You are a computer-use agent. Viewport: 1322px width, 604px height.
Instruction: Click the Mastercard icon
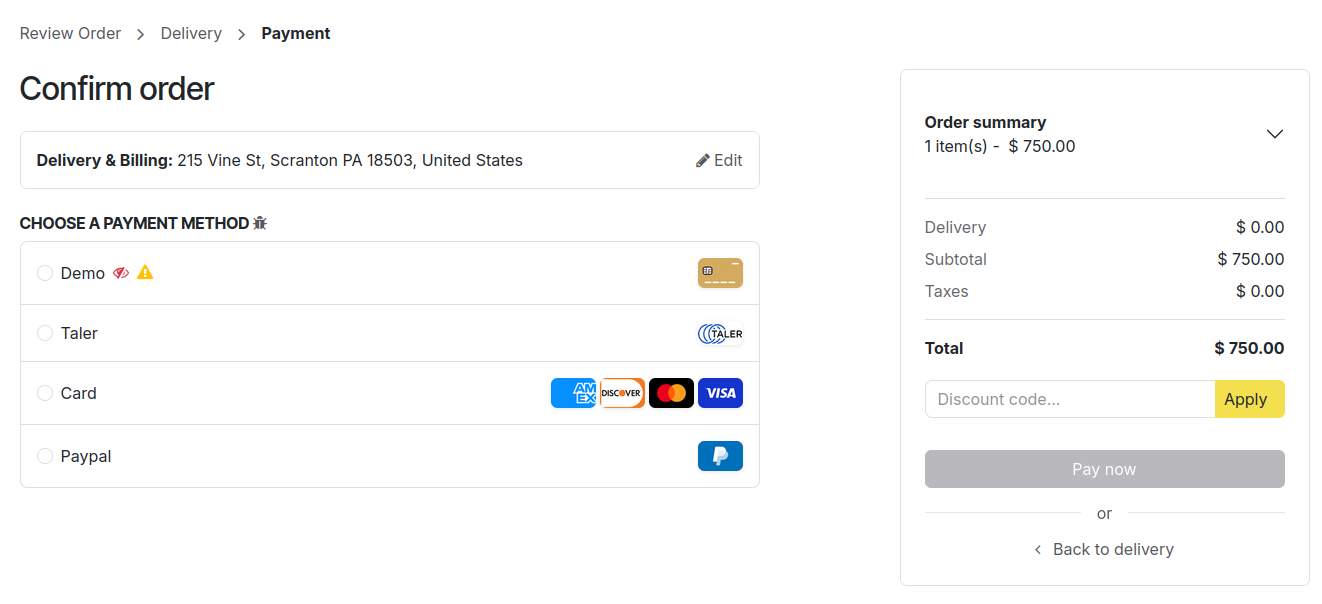(x=671, y=393)
